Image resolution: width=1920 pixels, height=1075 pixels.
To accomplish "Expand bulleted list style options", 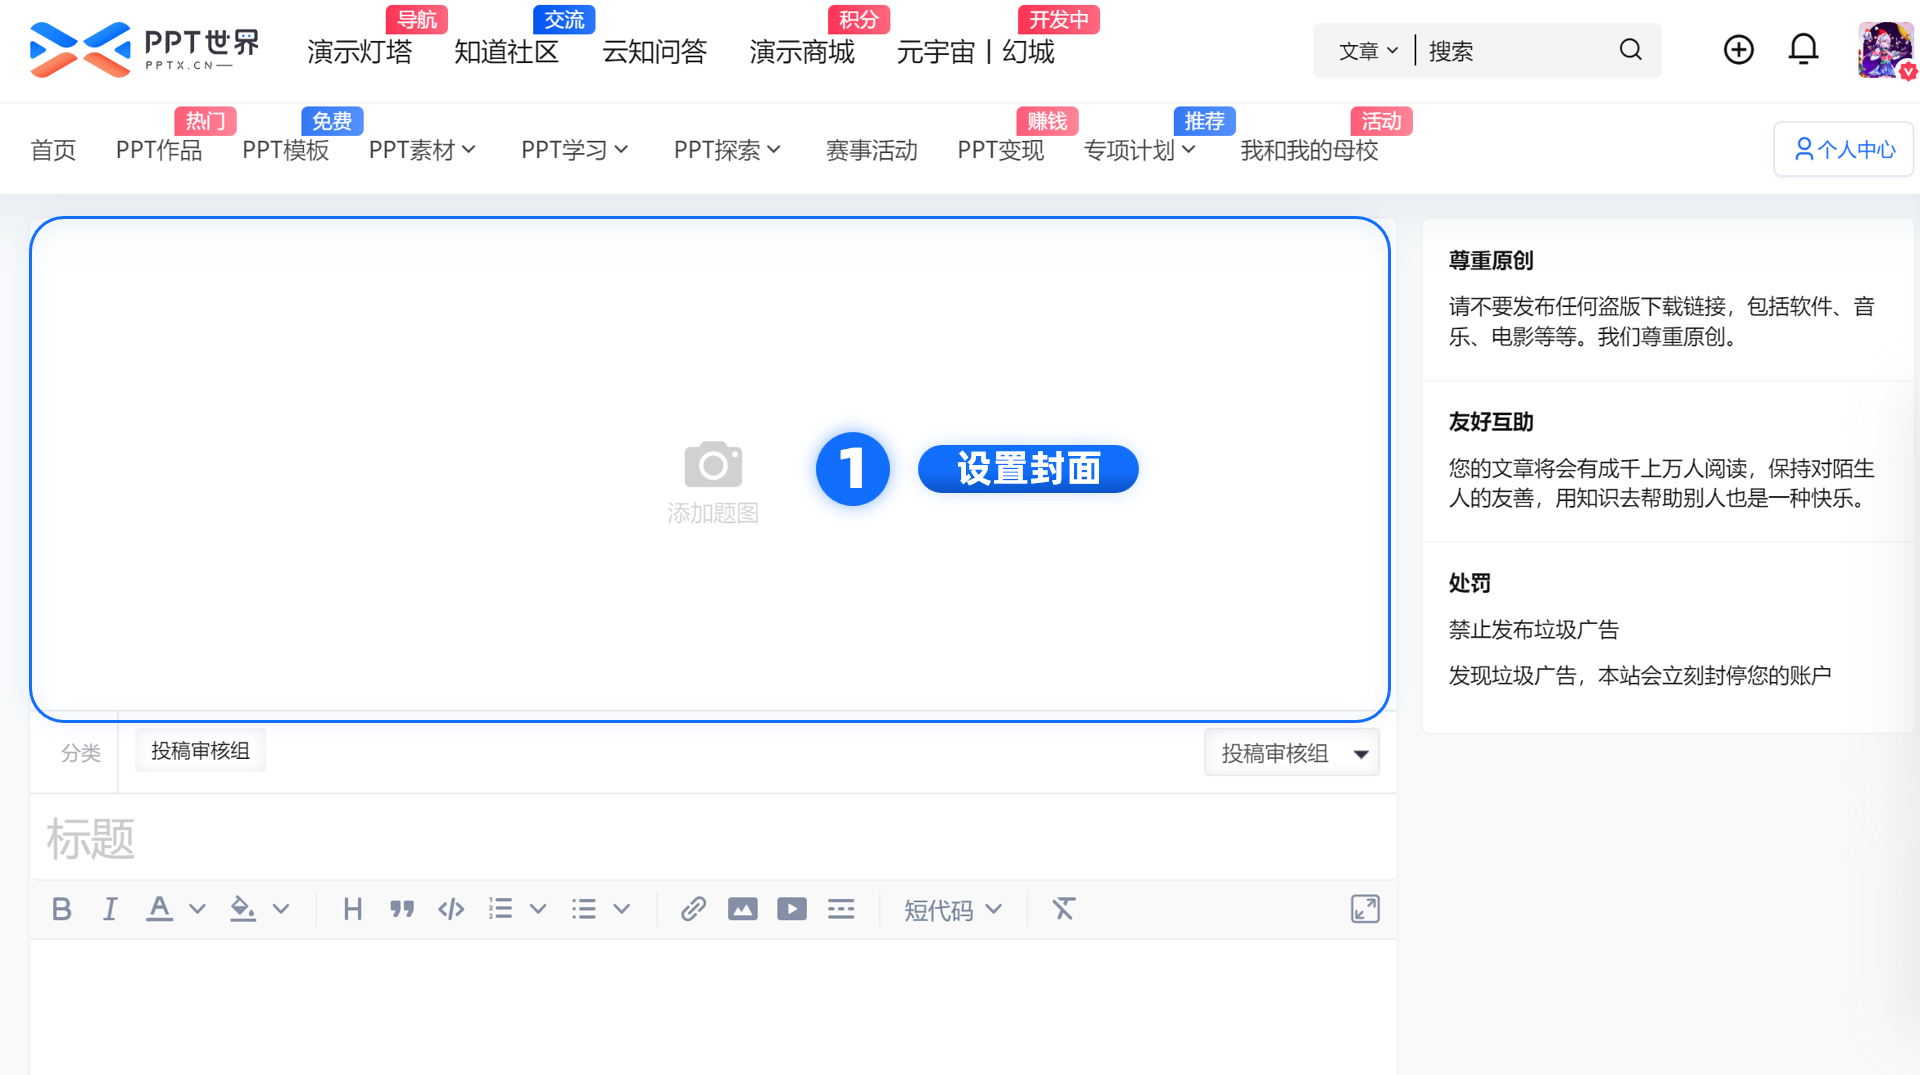I will coord(622,909).
